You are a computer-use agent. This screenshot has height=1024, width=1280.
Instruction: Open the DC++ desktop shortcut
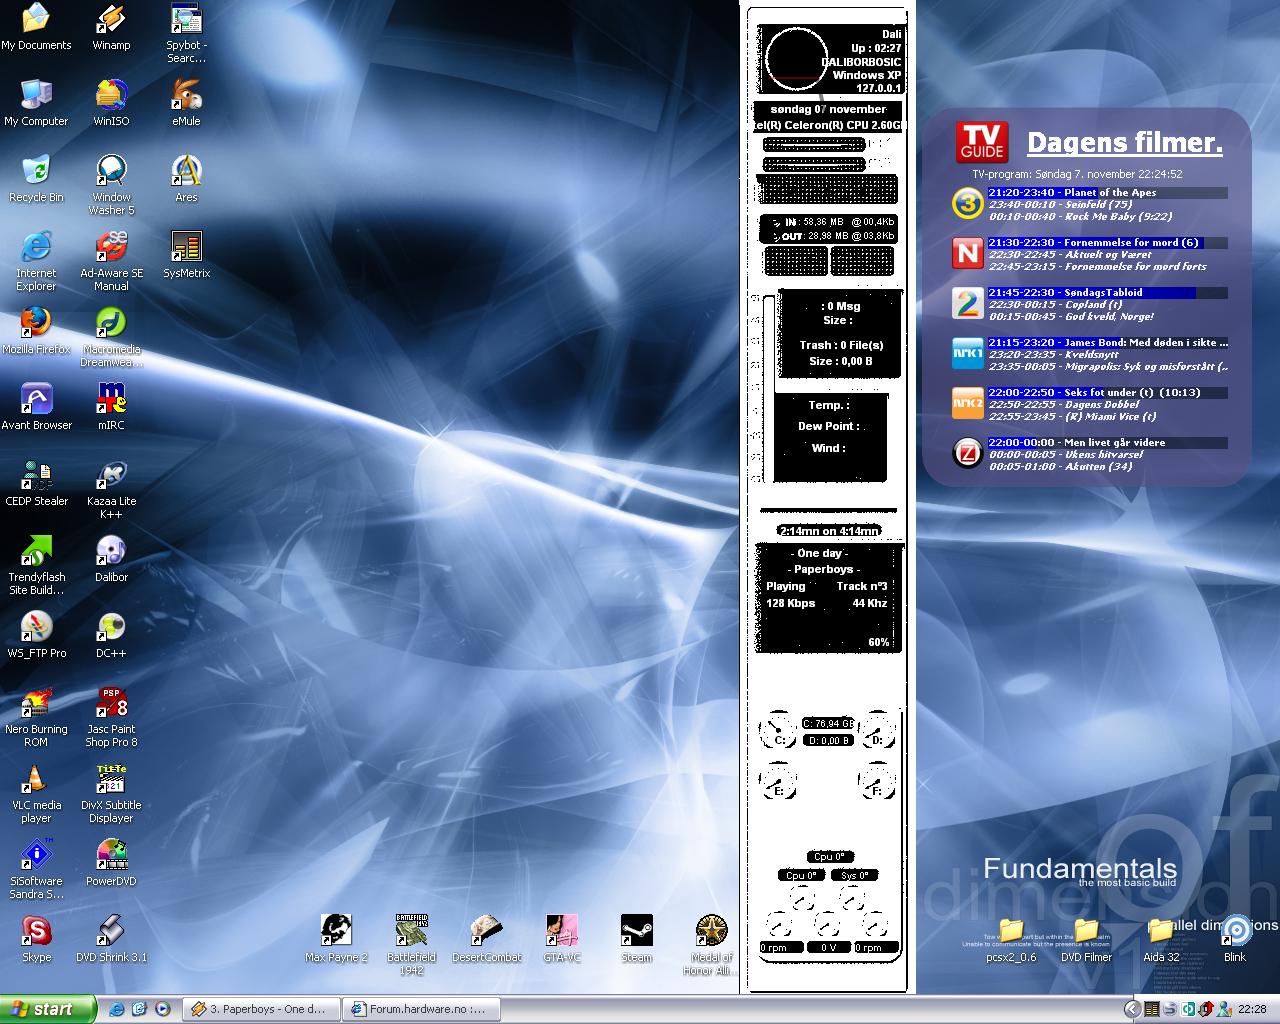[111, 636]
